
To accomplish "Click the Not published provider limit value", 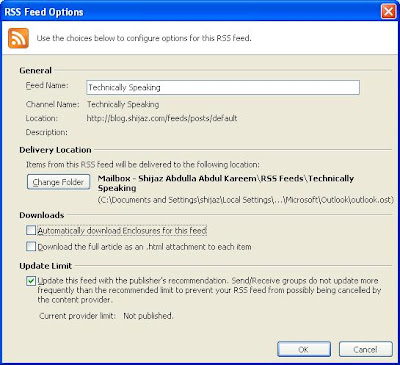I will (x=148, y=316).
